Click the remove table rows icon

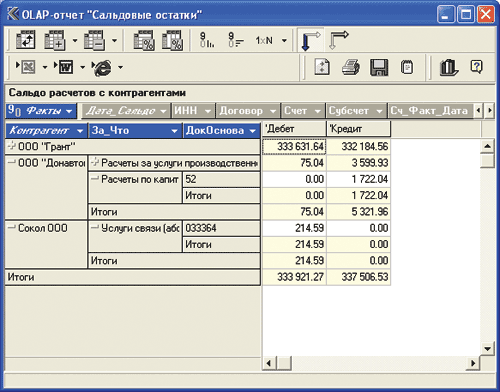pyautogui.click(x=94, y=40)
